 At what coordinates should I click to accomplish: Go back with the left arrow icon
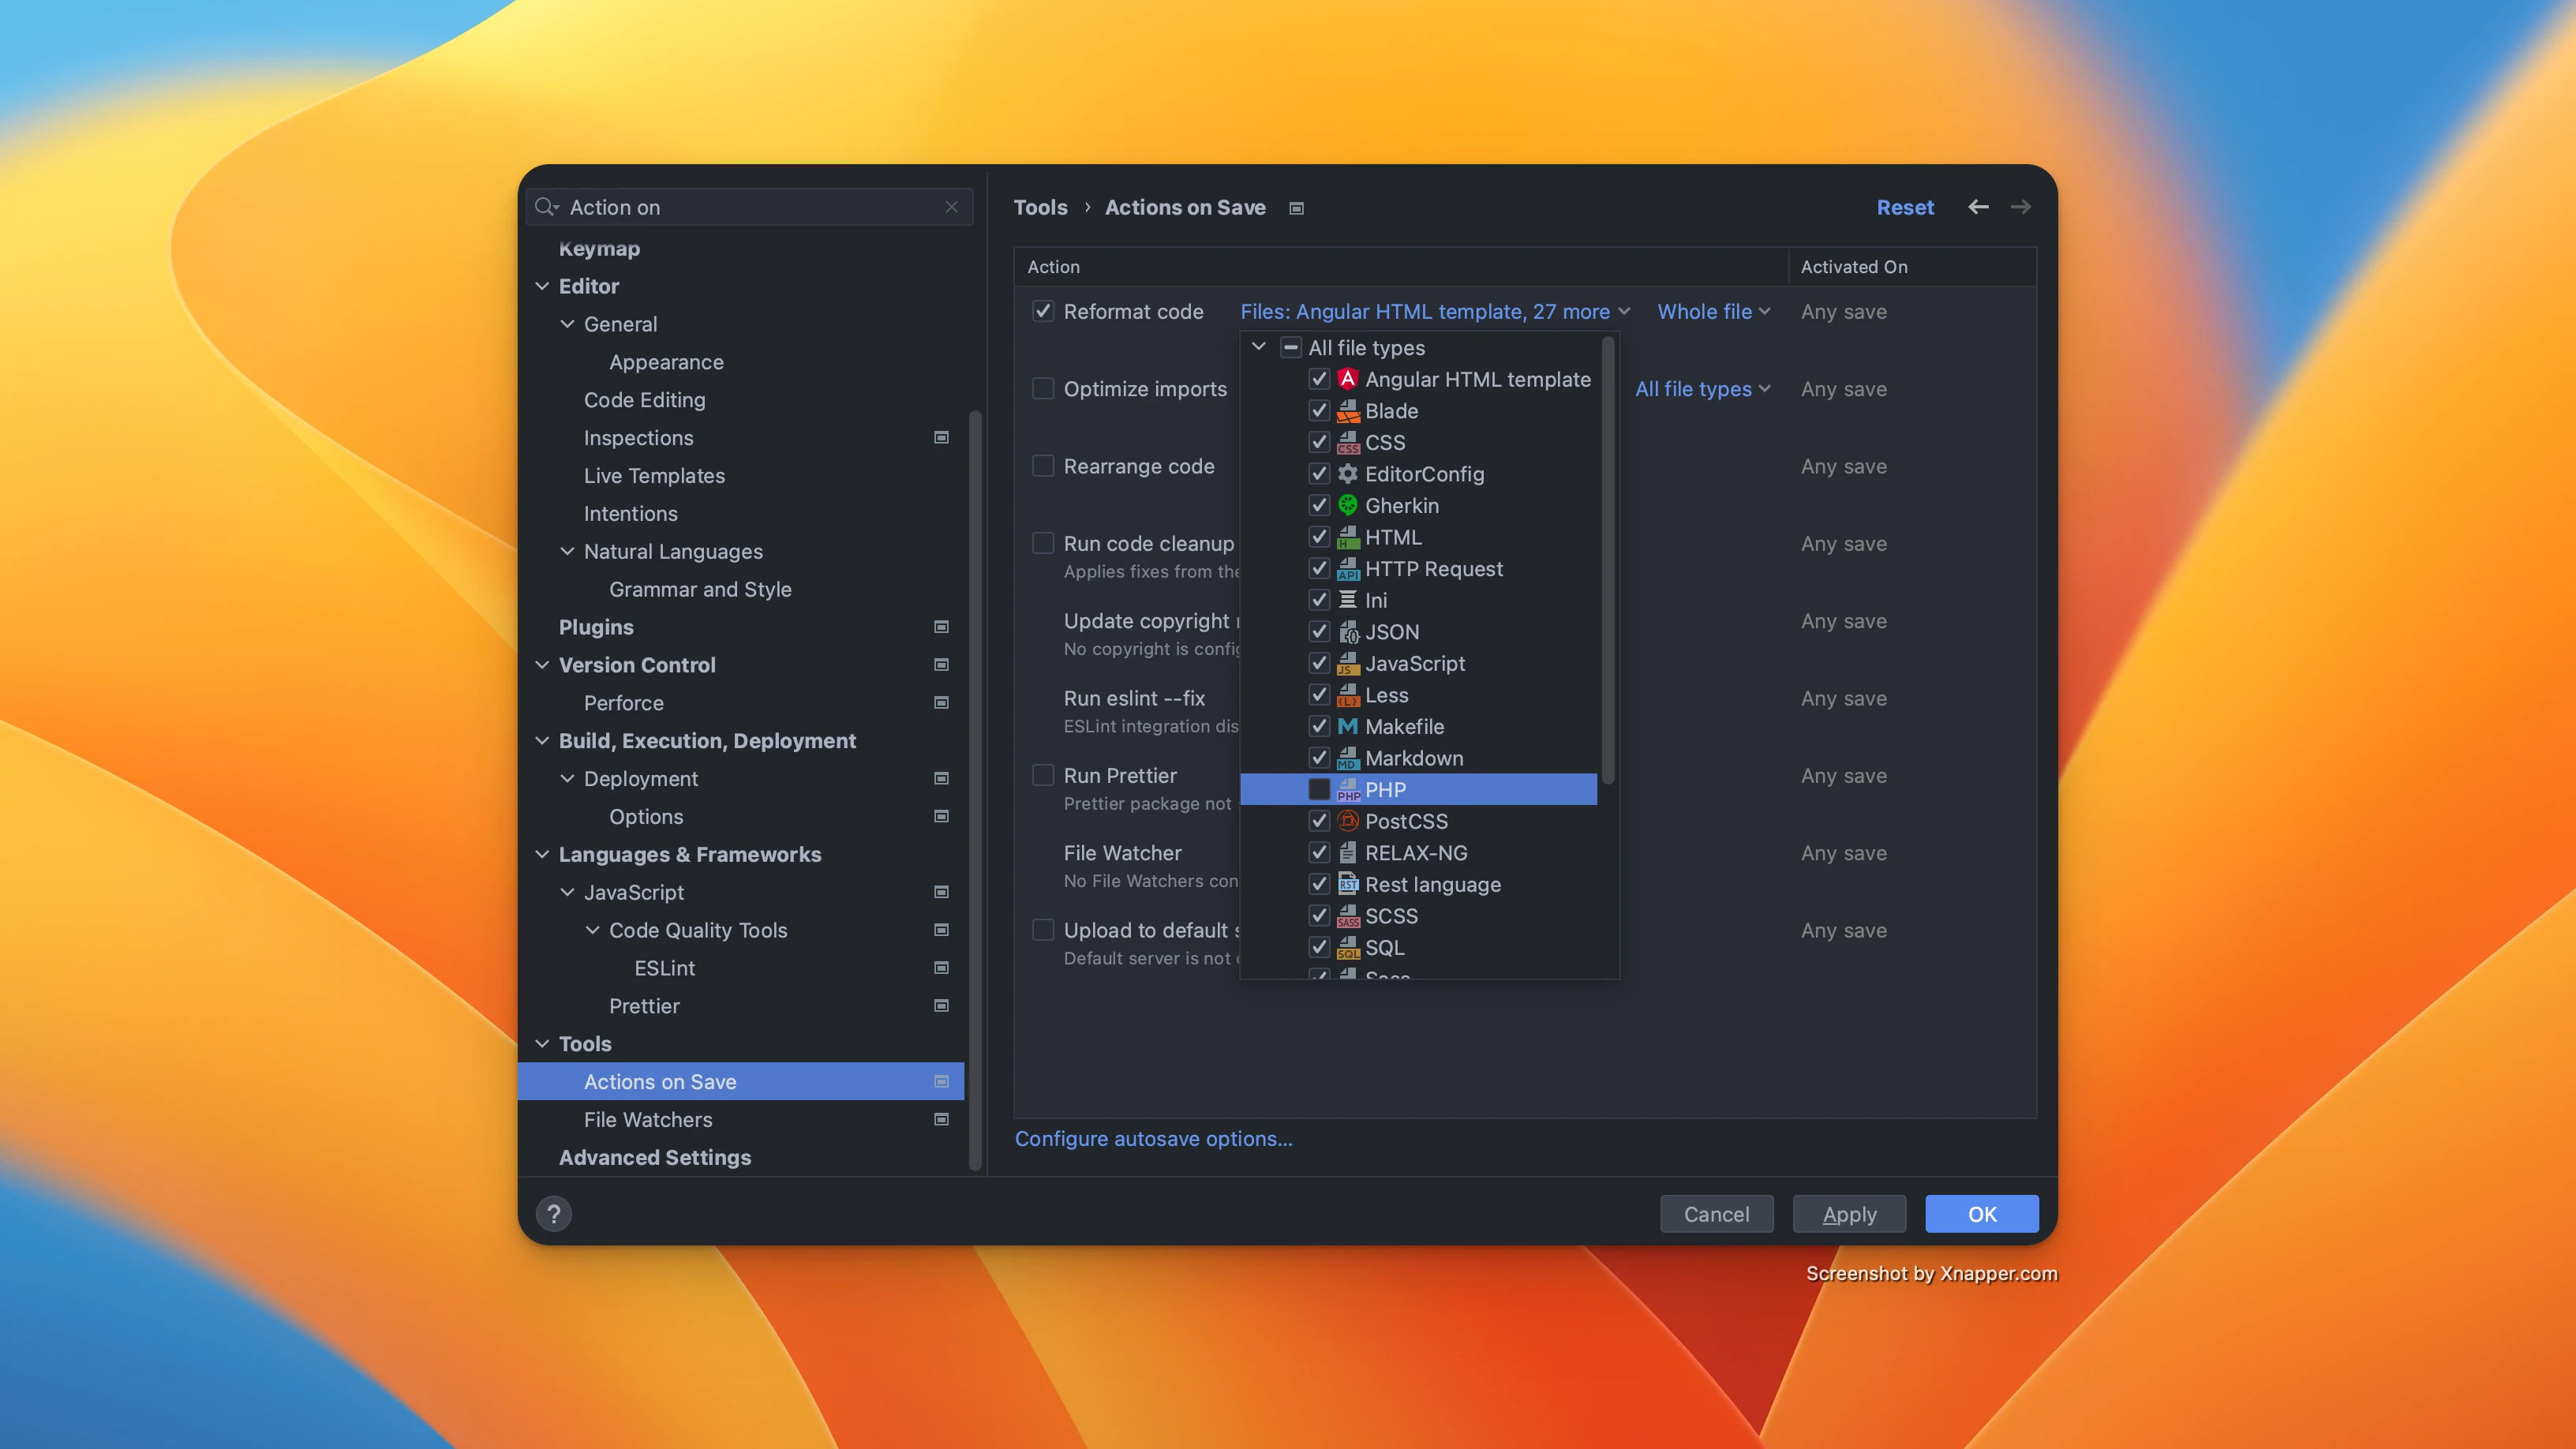click(1978, 207)
